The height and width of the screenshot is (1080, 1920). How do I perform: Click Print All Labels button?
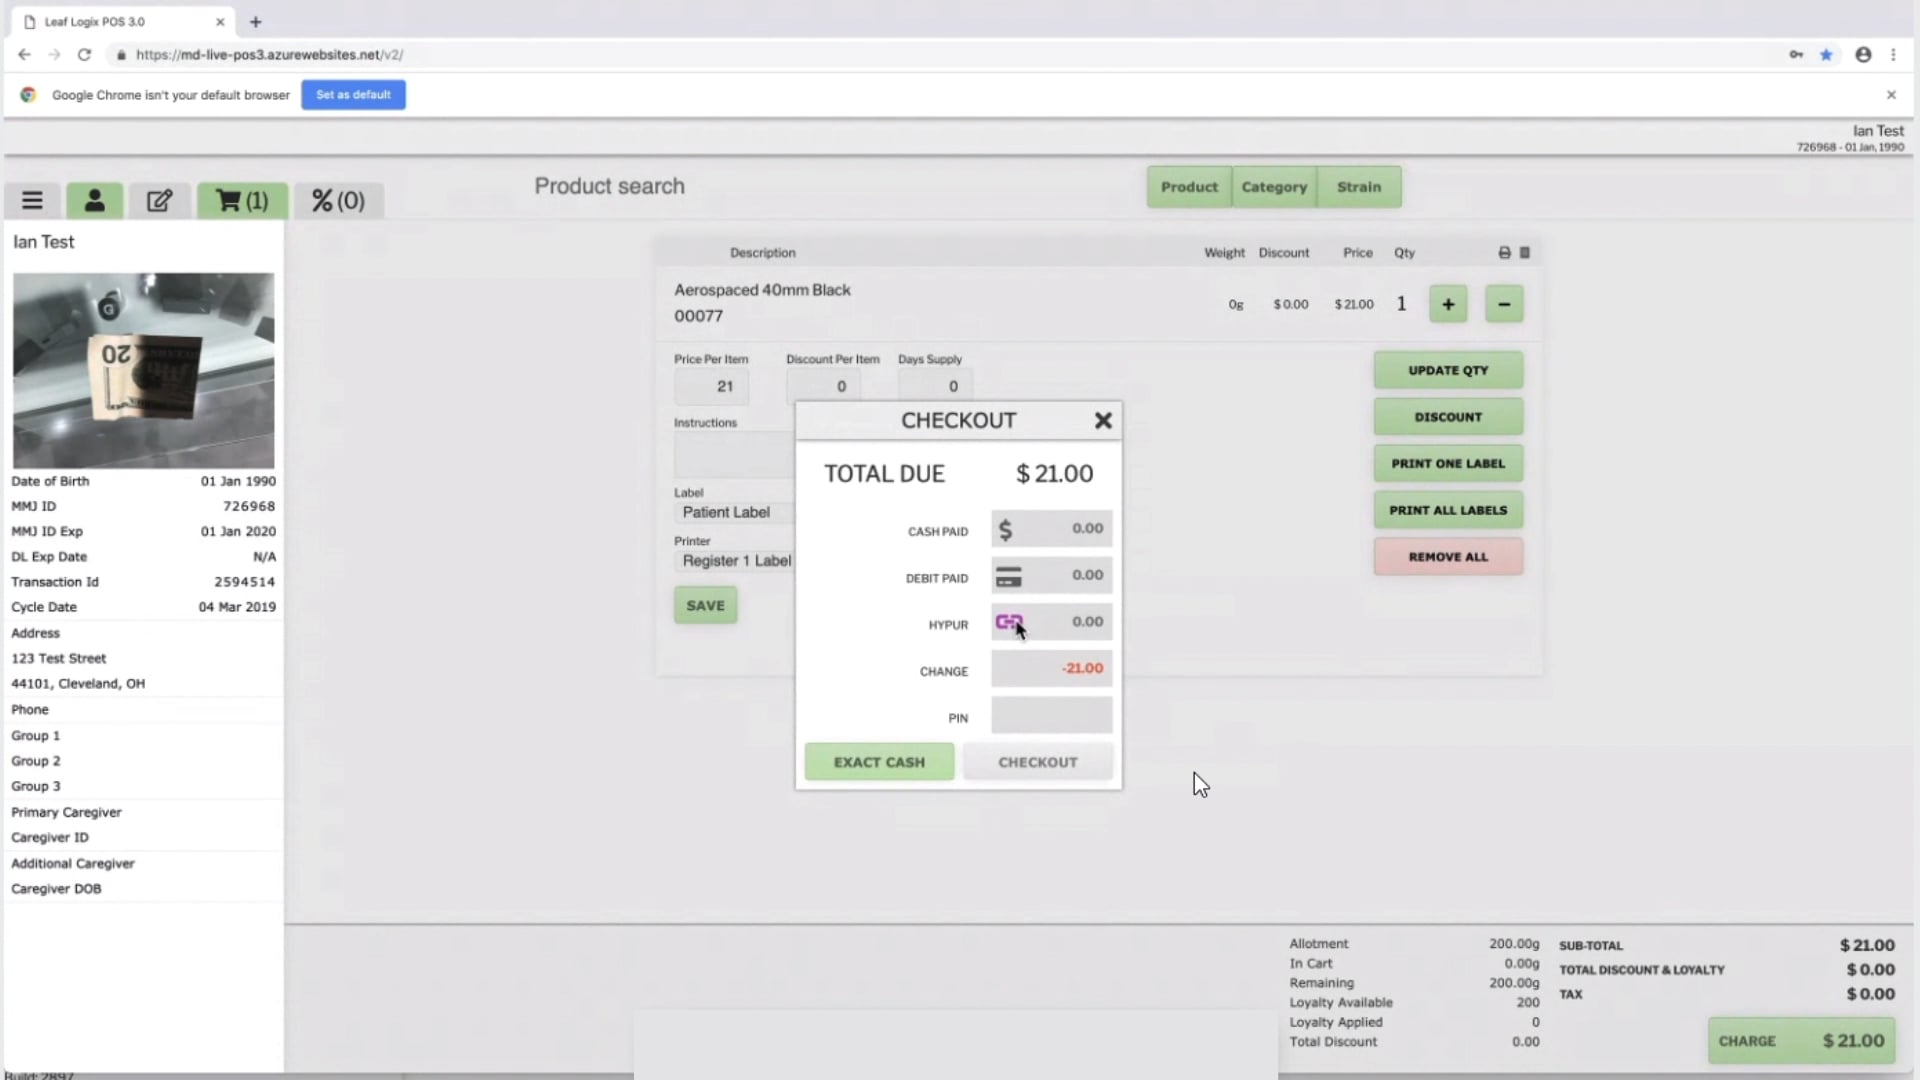pos(1448,510)
